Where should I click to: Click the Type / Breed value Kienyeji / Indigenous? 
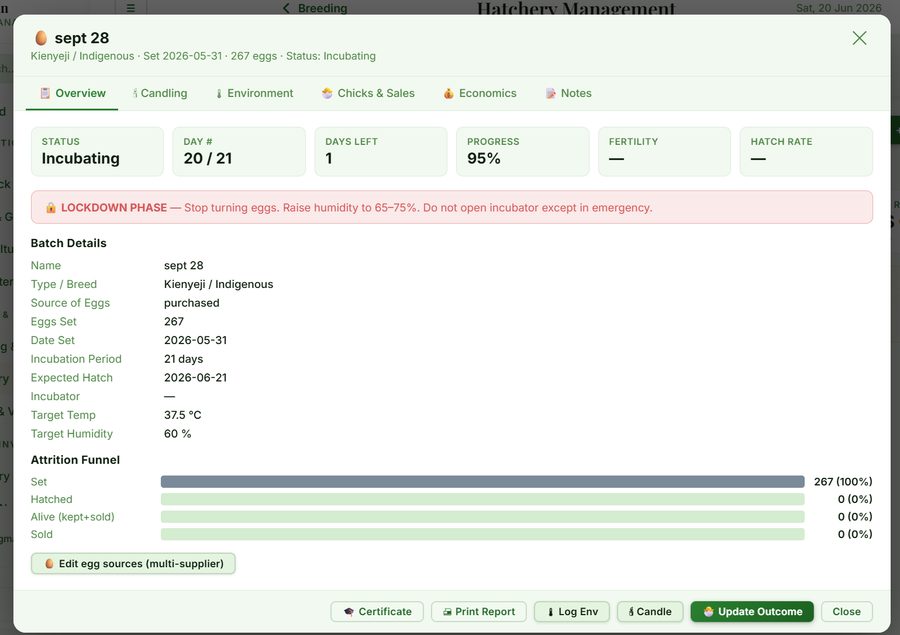[218, 284]
